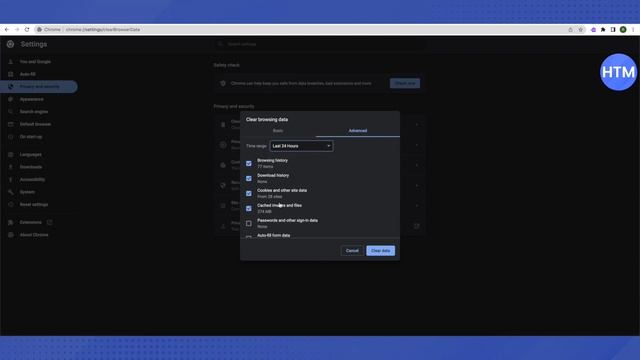This screenshot has width=640, height=360.
Task: Uncheck Cookies and other site data checkbox
Action: tap(249, 193)
